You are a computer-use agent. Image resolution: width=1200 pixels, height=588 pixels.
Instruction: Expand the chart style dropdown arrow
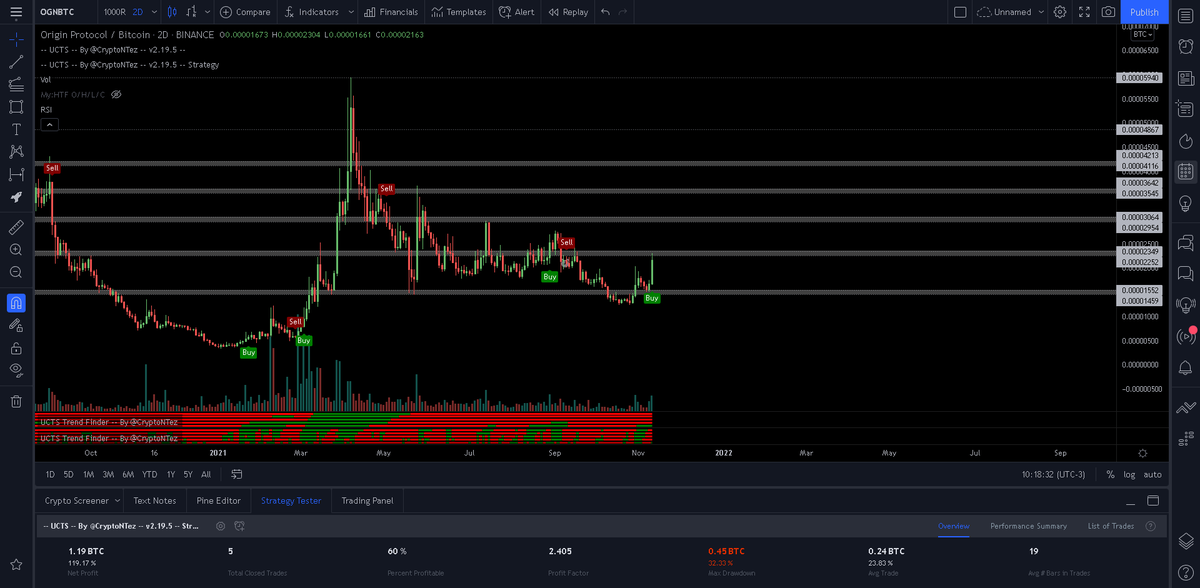207,12
